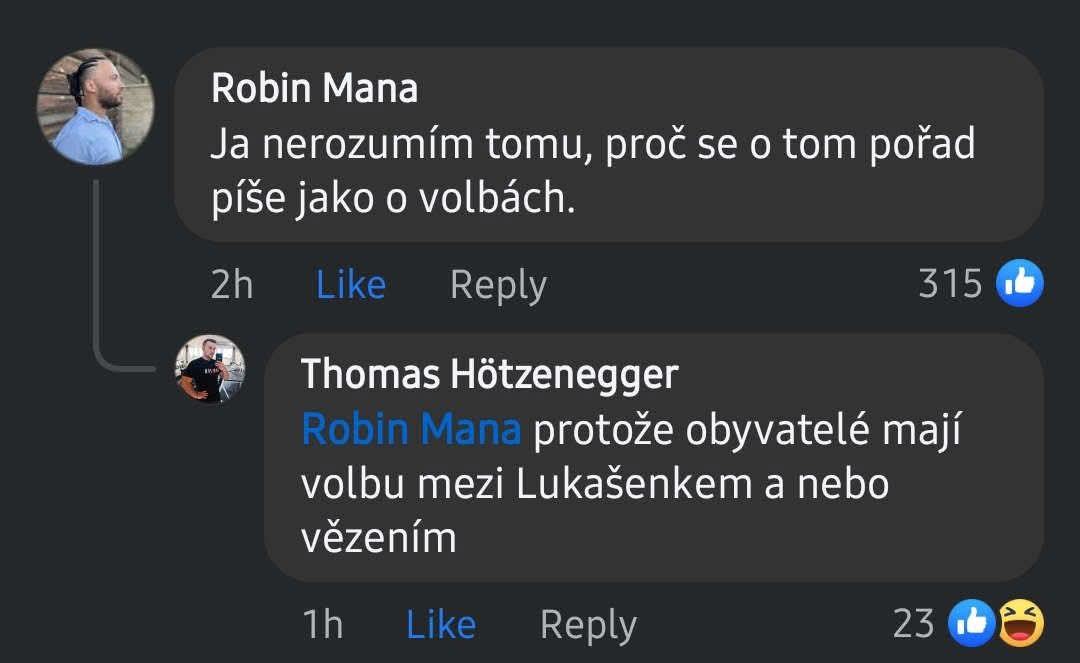
Task: Open Thomas Hötzenegger's profile picture
Action: (x=210, y=369)
